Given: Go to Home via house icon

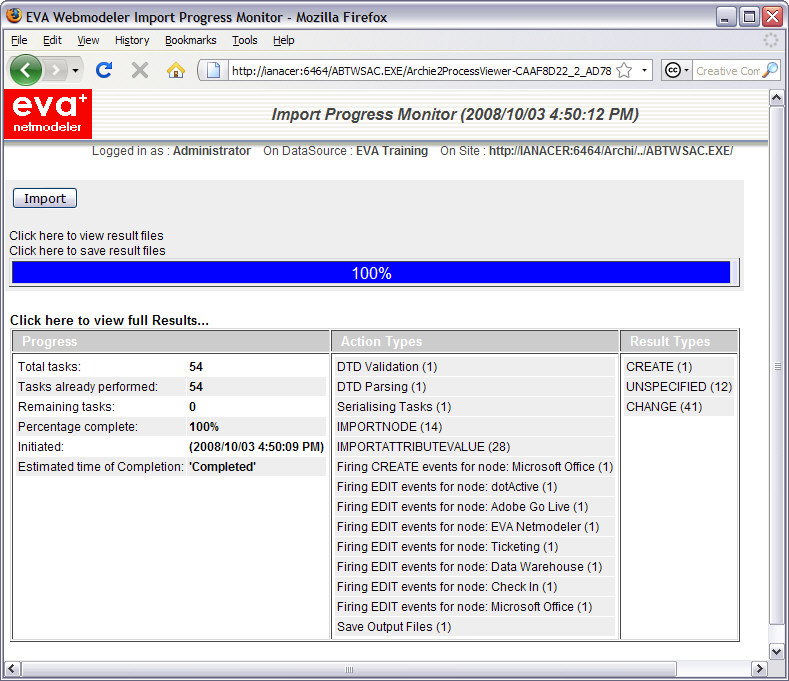Looking at the screenshot, I should [176, 70].
